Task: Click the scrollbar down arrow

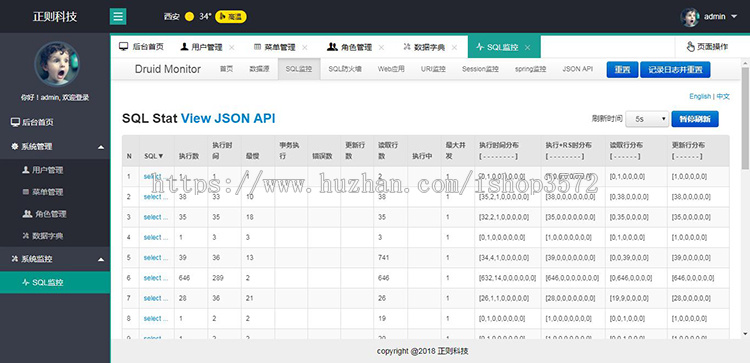Action: pyautogui.click(x=745, y=334)
